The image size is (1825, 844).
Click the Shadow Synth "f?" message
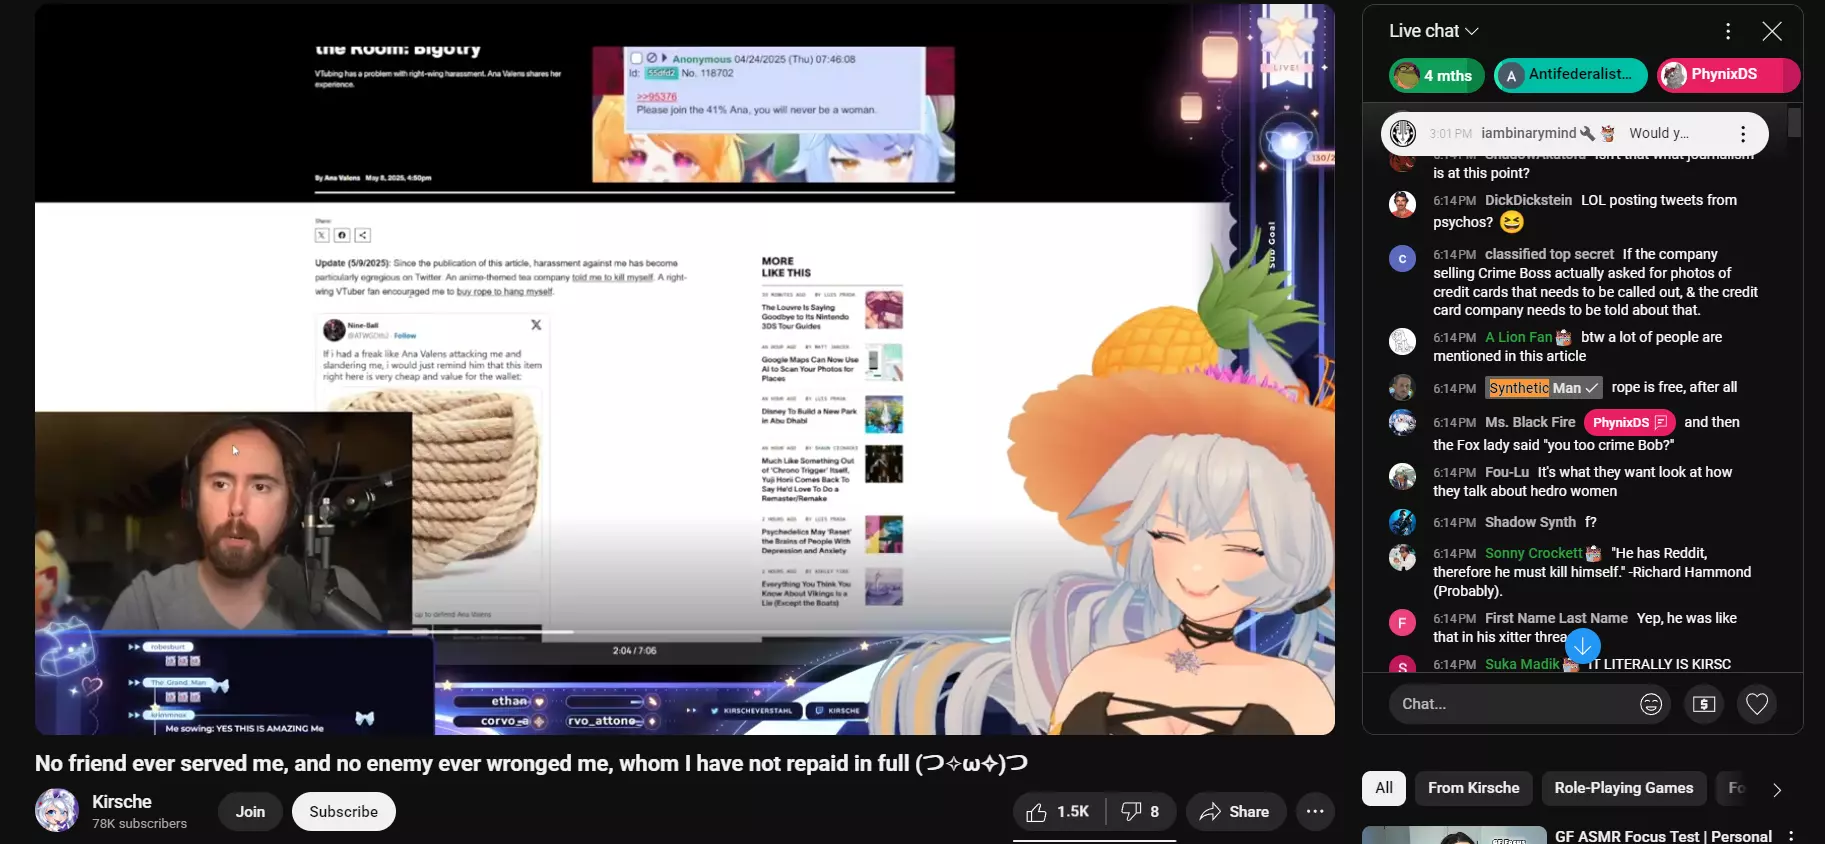point(1590,522)
